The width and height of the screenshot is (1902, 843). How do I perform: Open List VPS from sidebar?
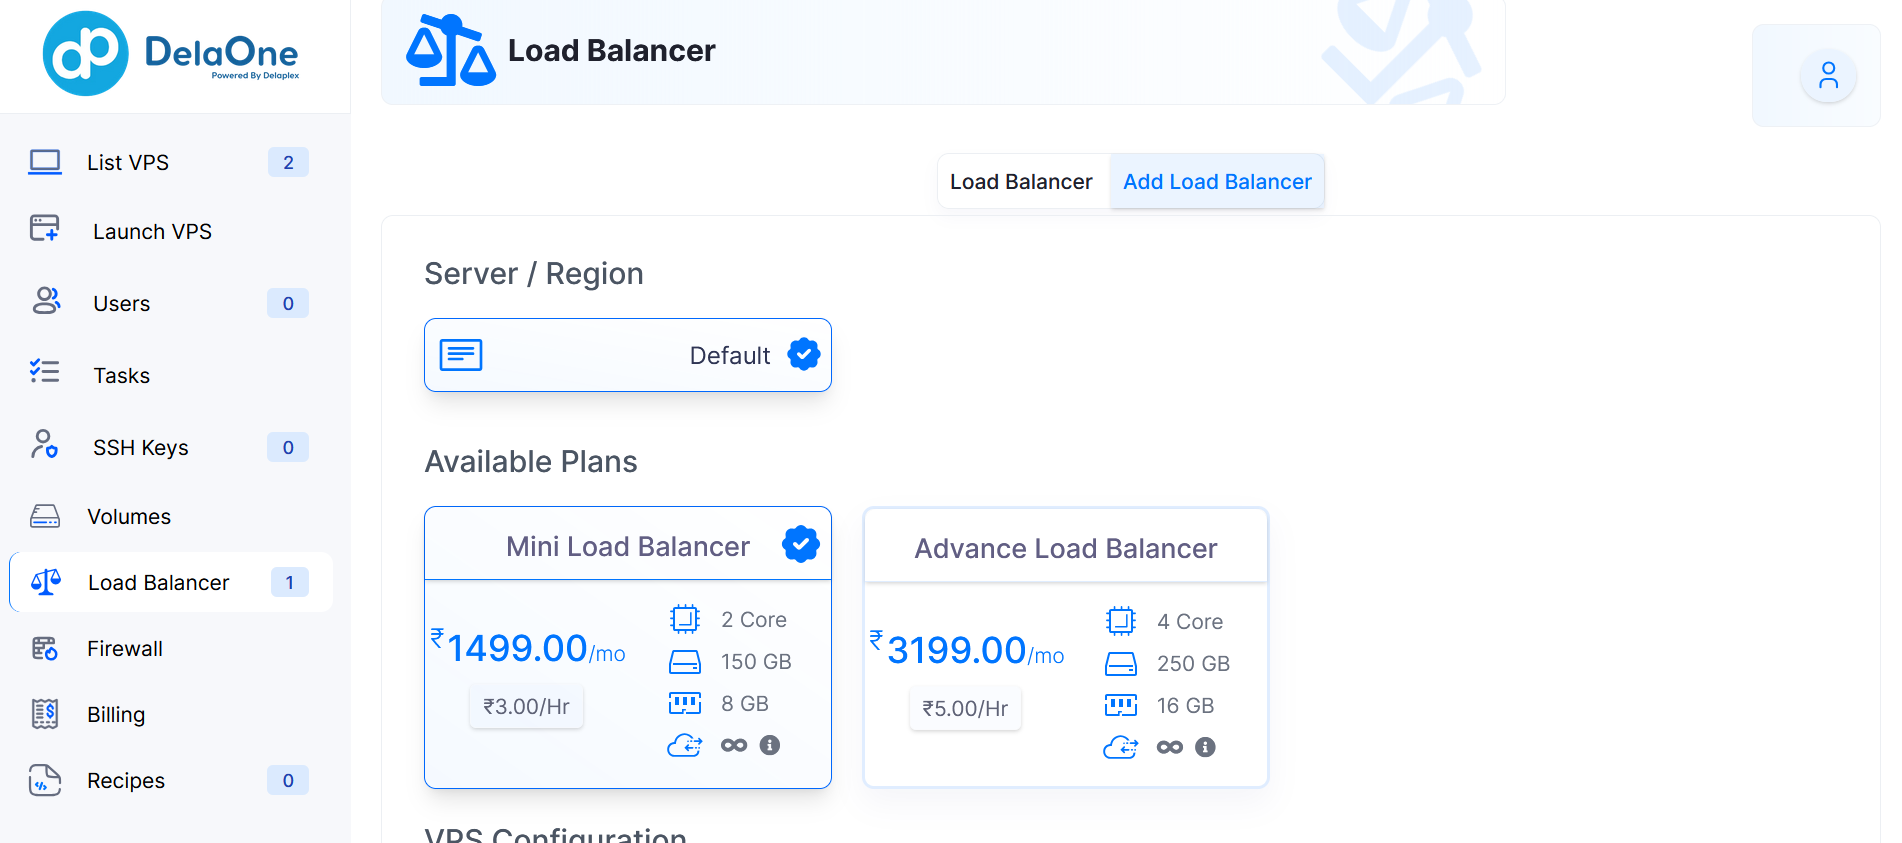point(128,162)
